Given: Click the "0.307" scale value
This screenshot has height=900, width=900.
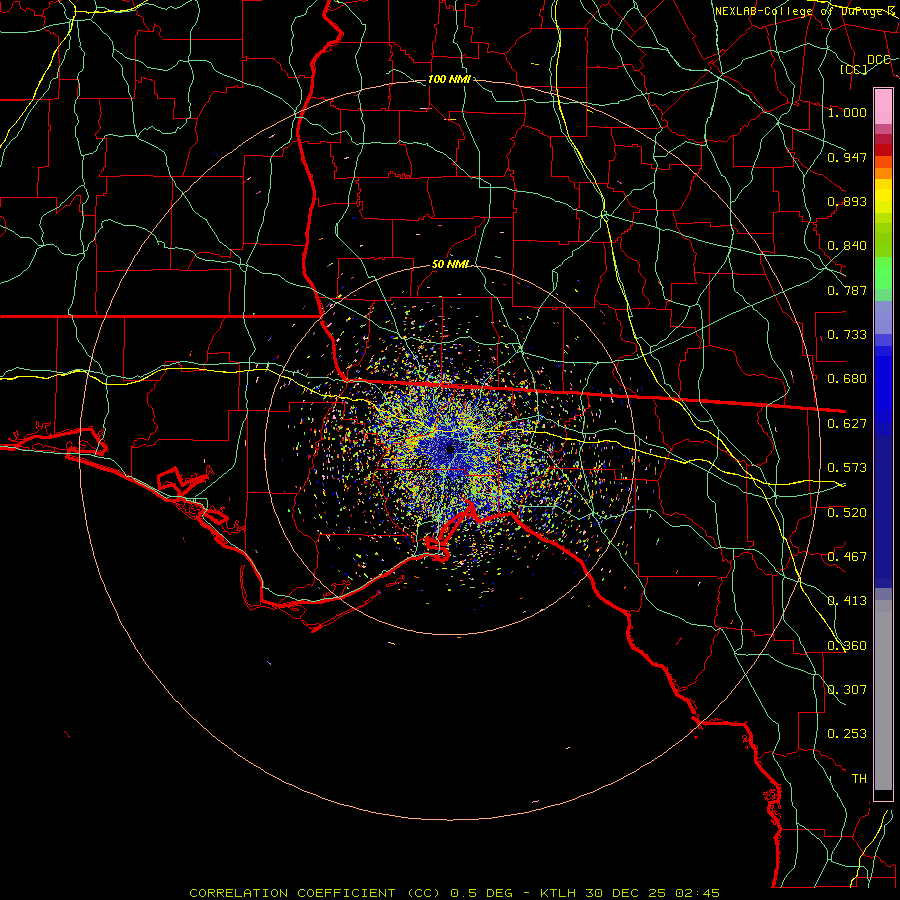Looking at the screenshot, I should pos(847,690).
